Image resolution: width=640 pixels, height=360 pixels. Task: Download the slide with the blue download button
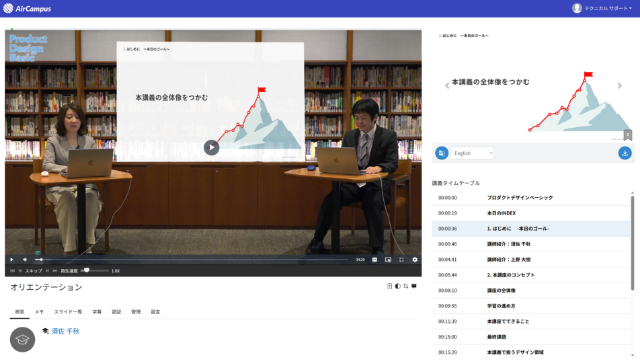624,153
